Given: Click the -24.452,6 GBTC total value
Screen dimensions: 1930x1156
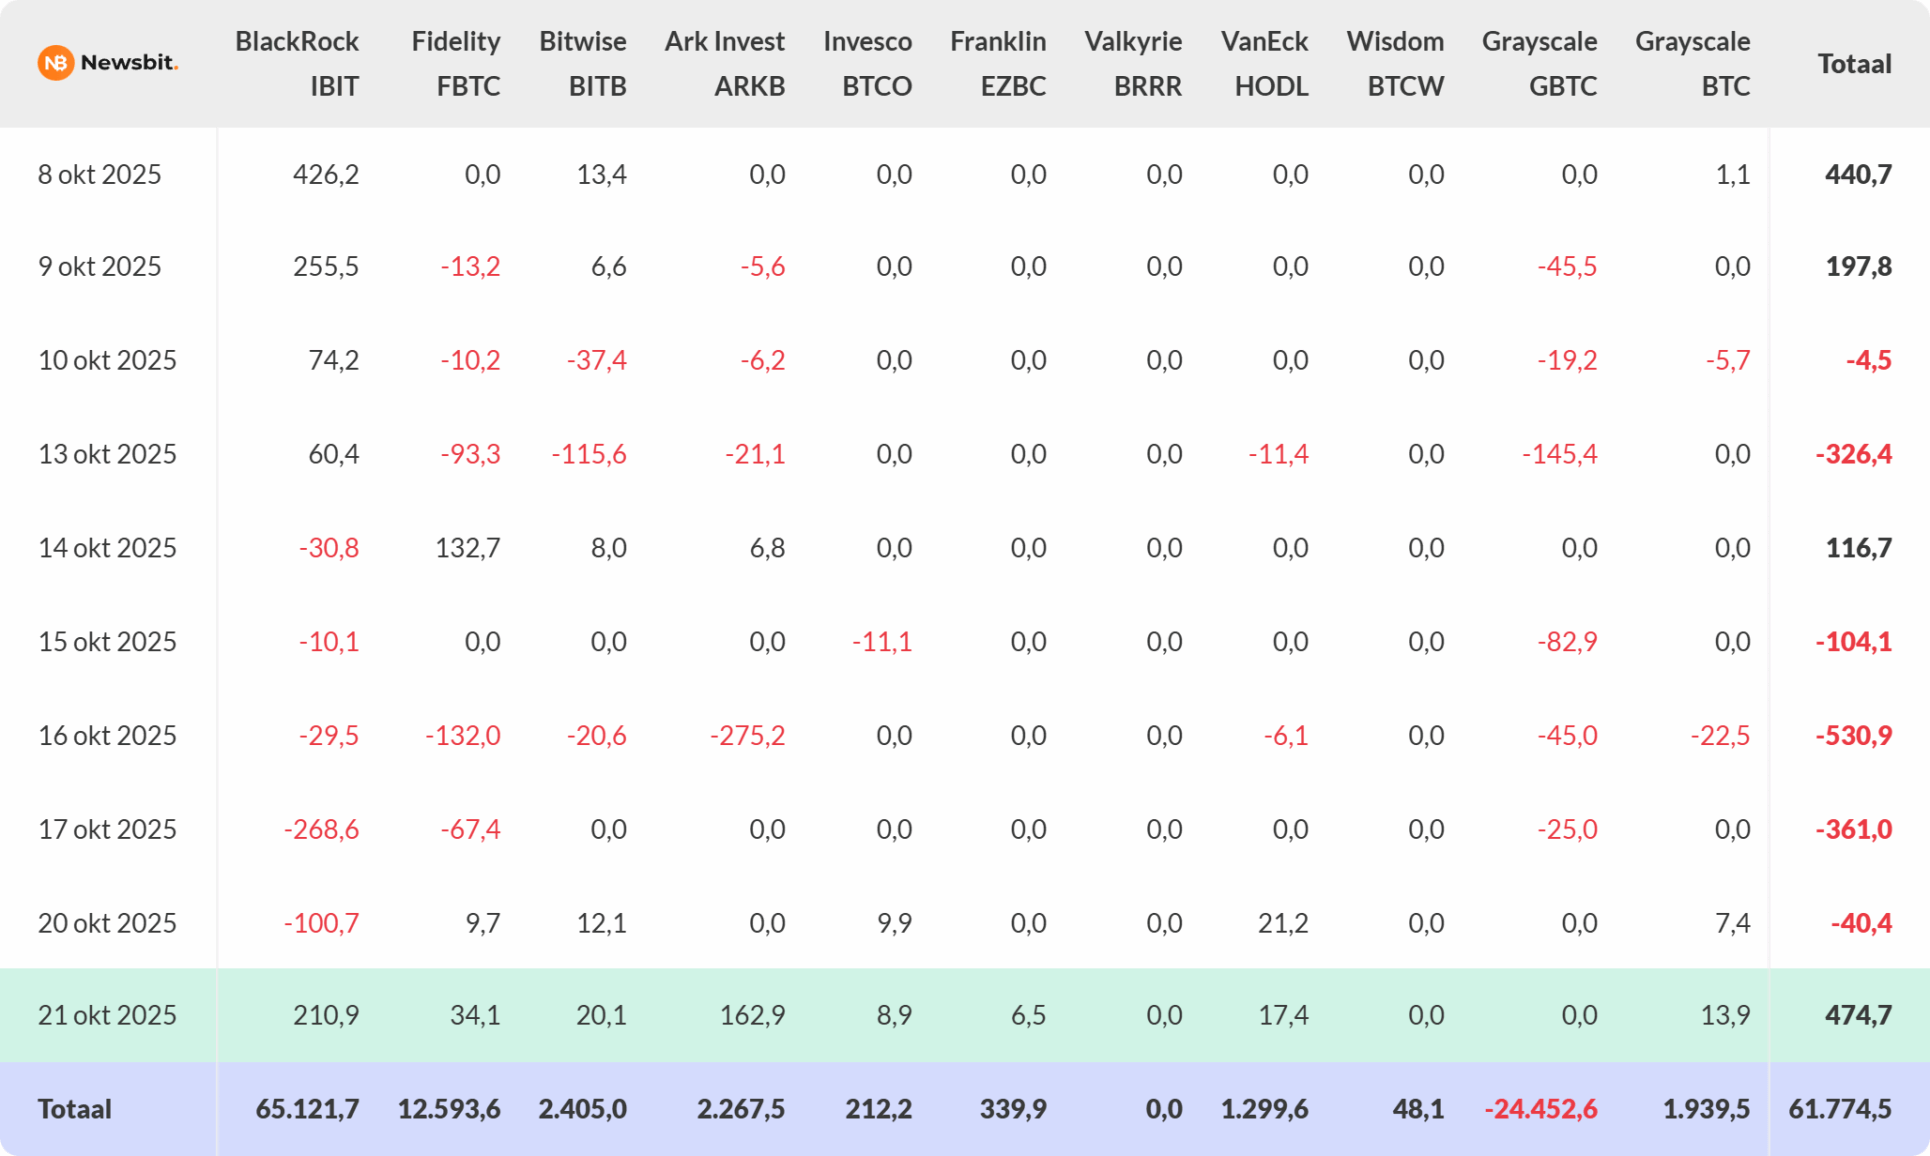Looking at the screenshot, I should pos(1540,1109).
